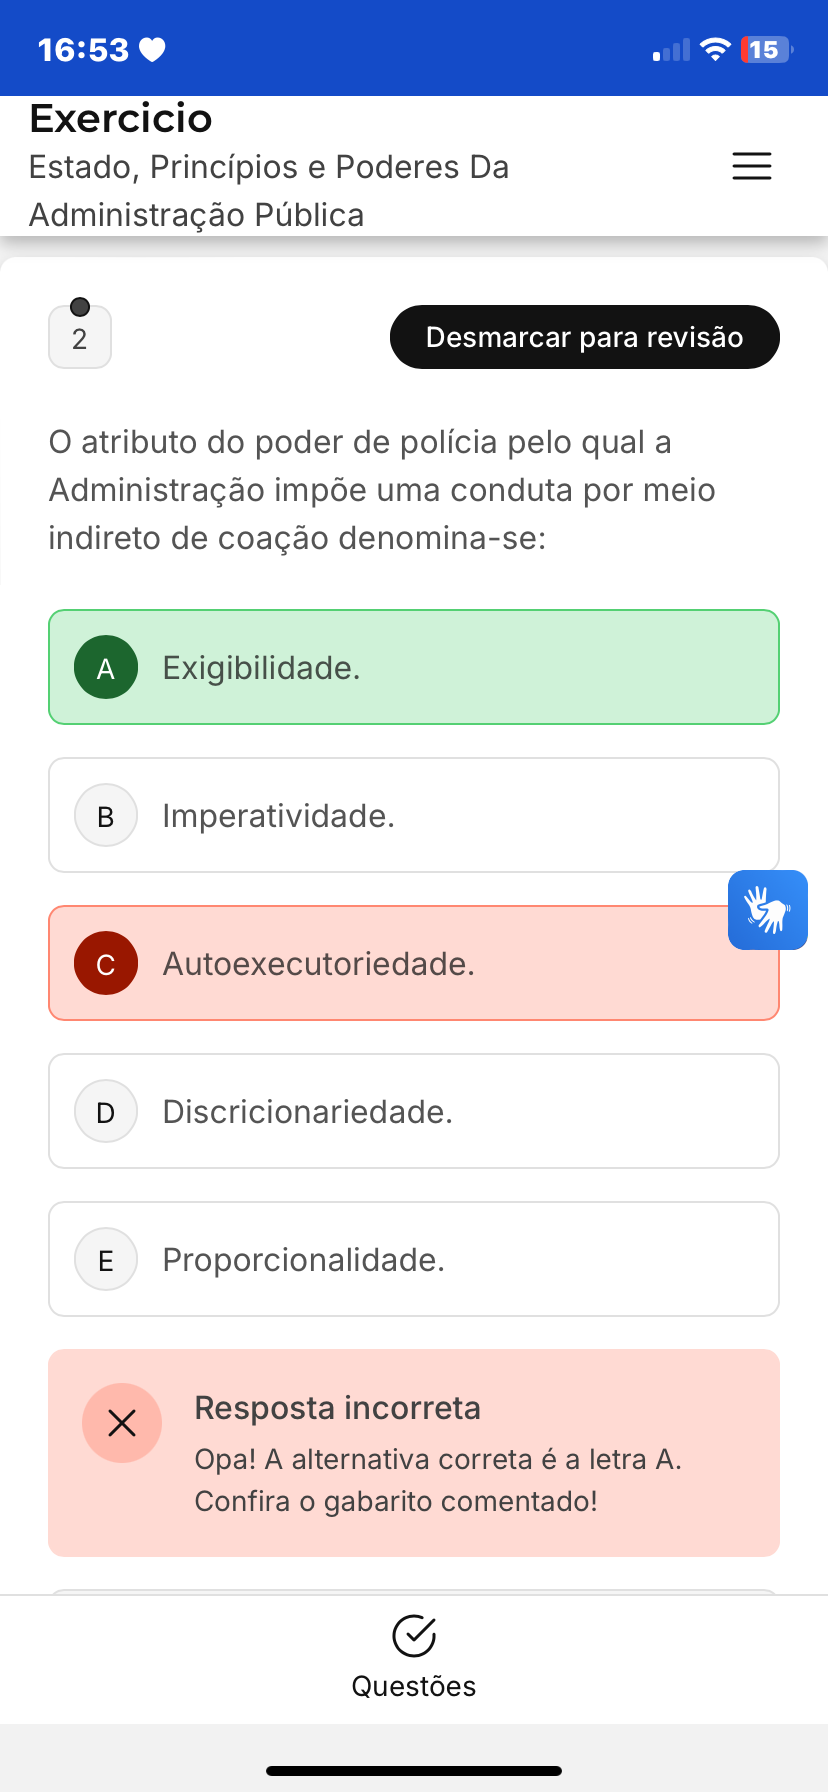Tap the cellular signal bars icon
This screenshot has height=1792, width=828.
pyautogui.click(x=671, y=50)
